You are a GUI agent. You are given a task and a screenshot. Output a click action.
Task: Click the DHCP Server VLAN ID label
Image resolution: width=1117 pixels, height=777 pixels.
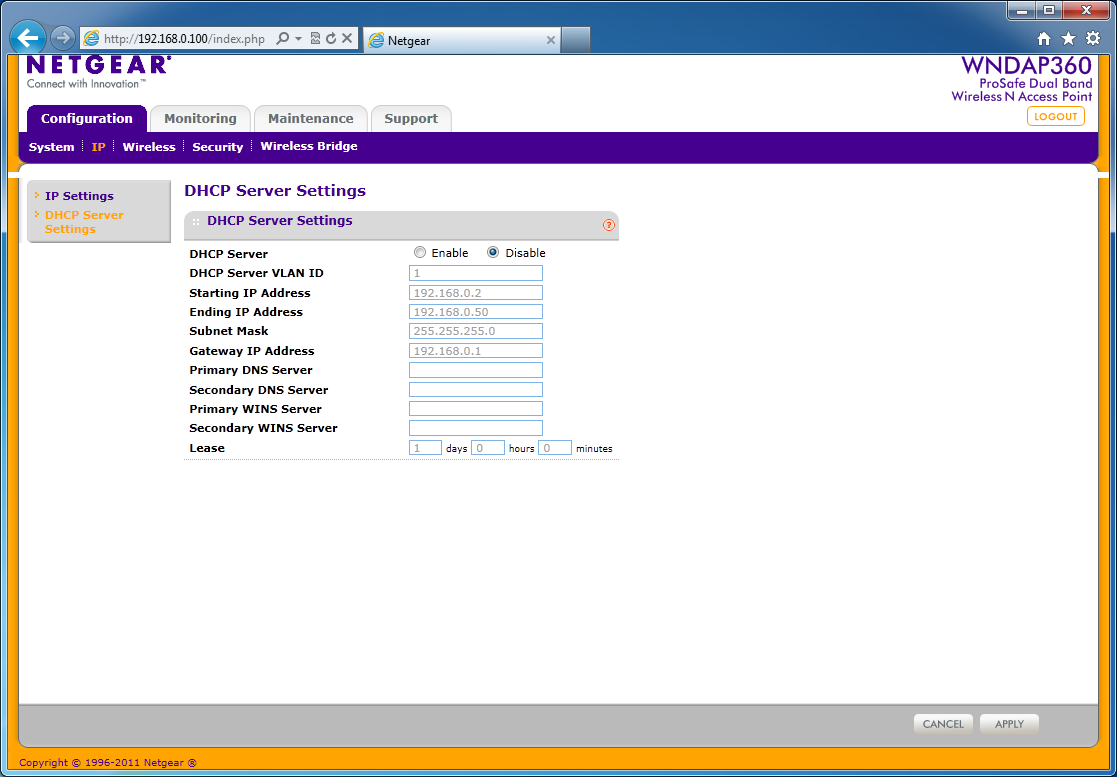256,273
